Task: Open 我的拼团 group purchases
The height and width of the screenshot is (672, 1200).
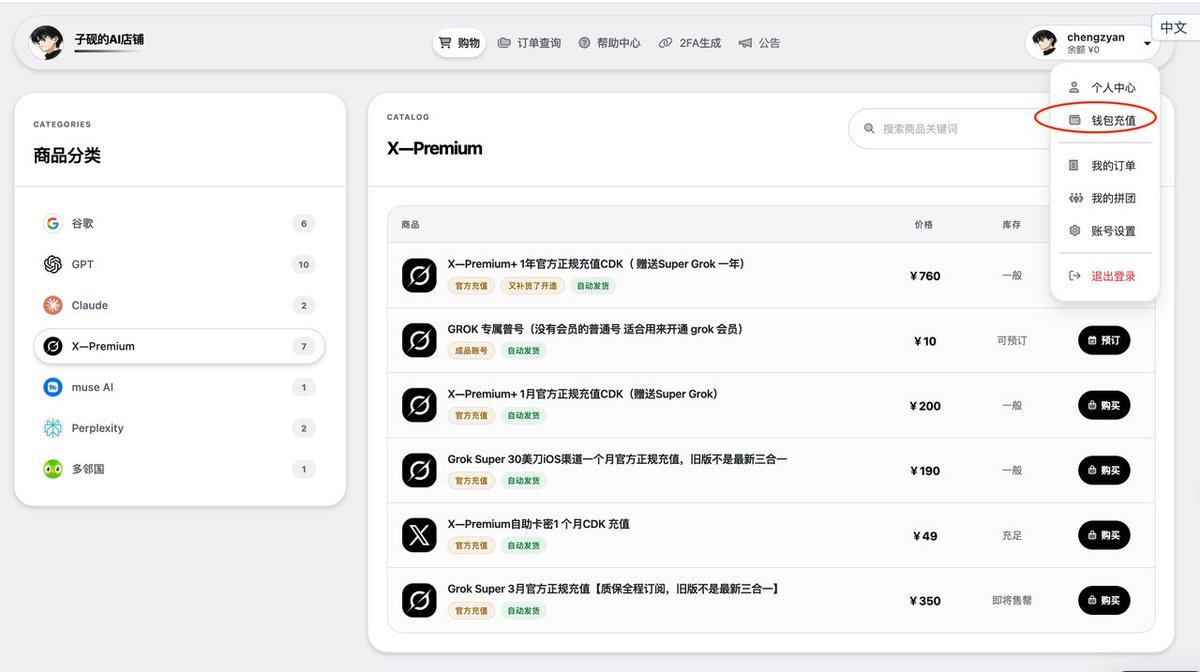Action: [1105, 198]
